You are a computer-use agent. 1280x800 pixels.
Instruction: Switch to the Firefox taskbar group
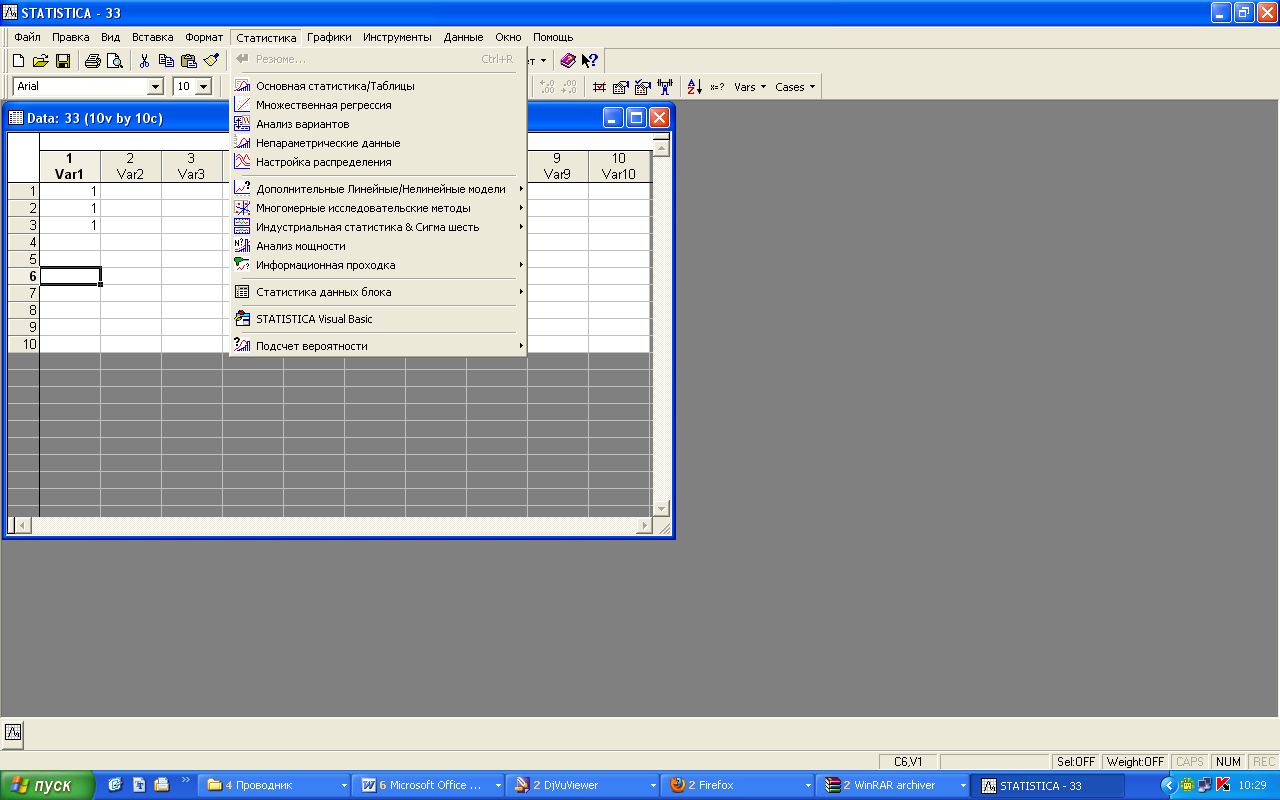(736, 785)
